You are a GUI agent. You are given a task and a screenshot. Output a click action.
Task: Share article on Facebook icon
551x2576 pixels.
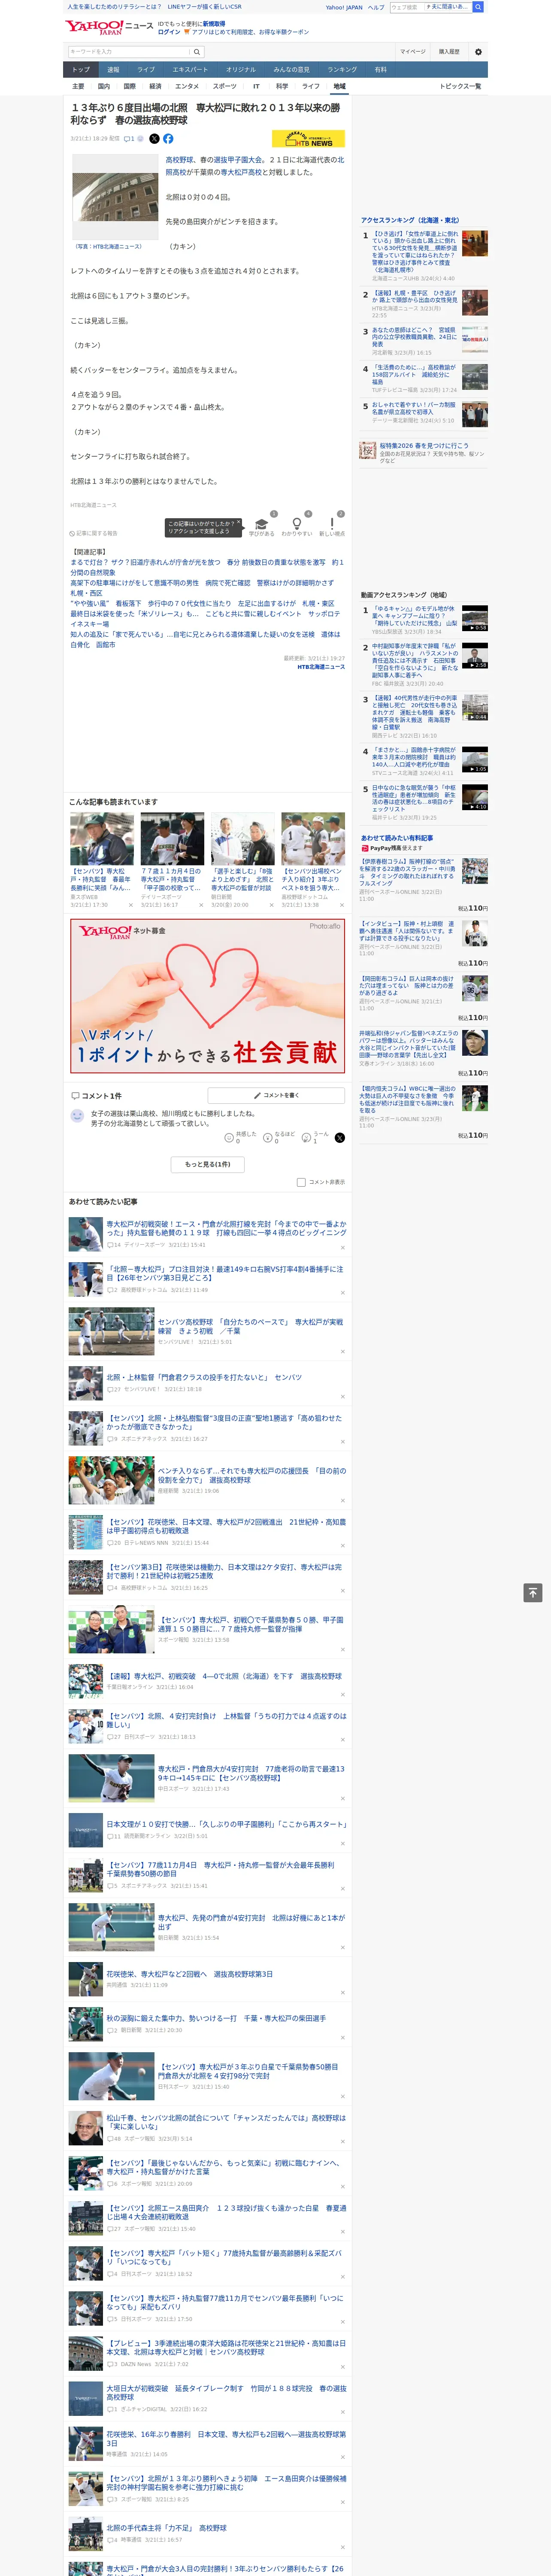point(168,139)
